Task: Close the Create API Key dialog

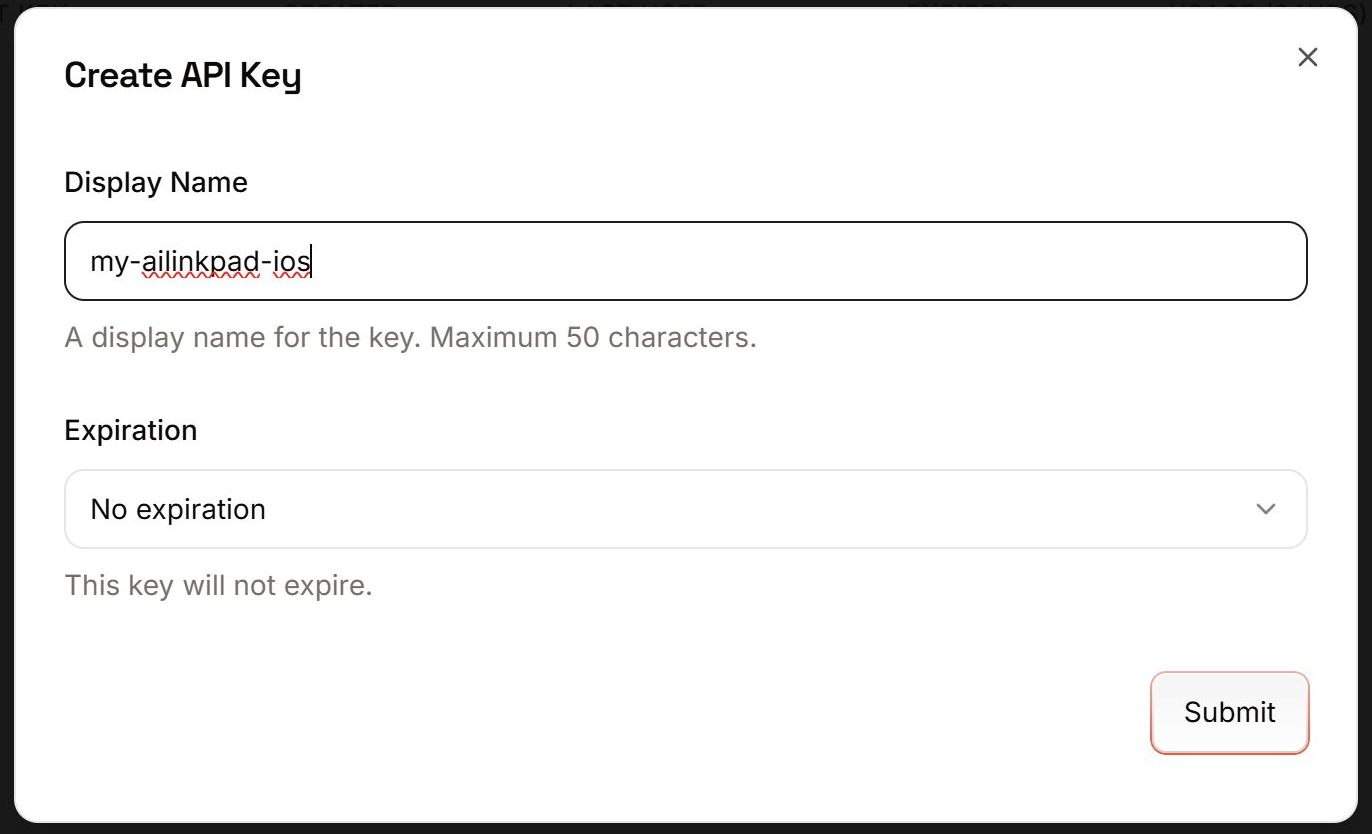Action: pos(1307,58)
